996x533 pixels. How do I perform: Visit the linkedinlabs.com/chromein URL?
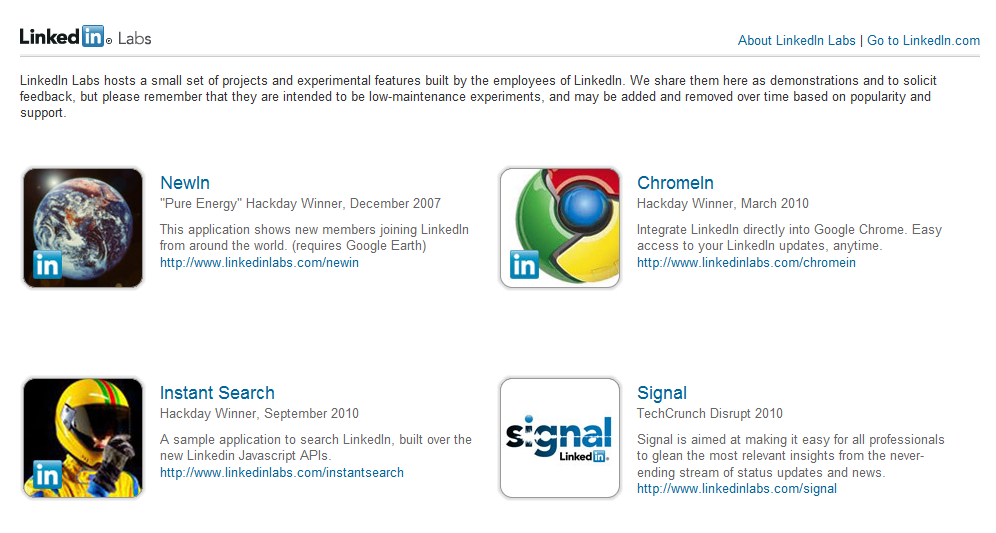[x=746, y=262]
